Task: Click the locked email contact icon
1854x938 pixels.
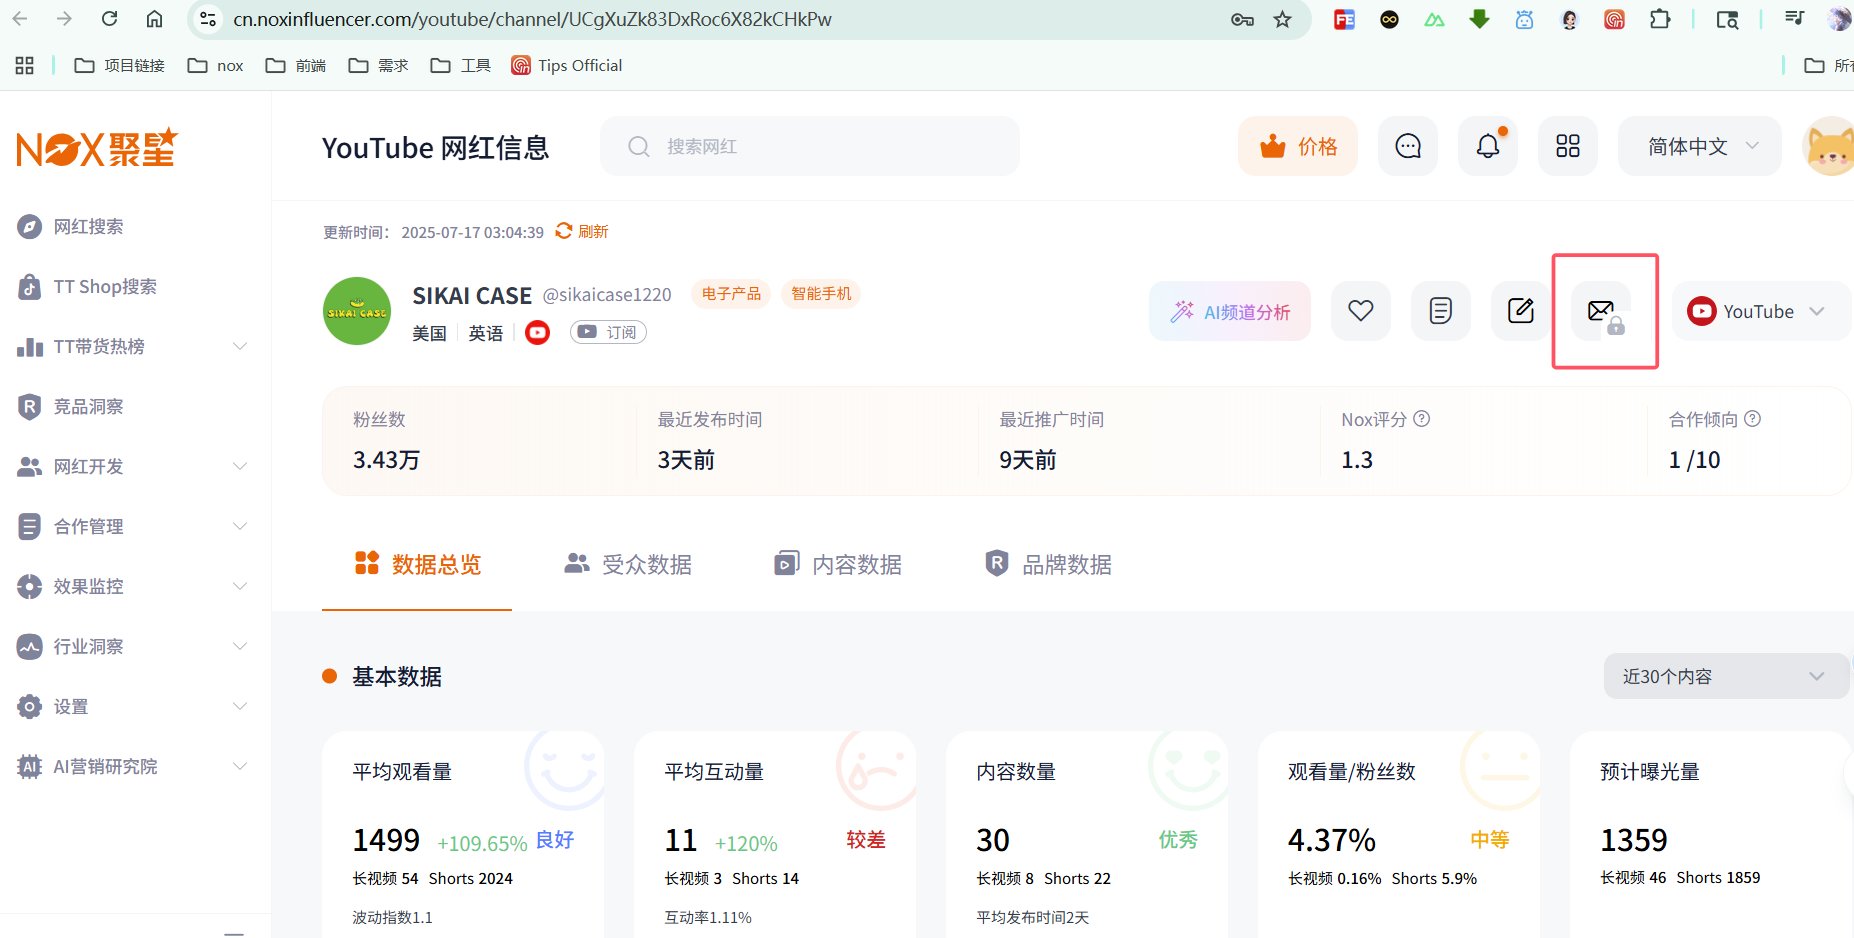Action: 1602,311
